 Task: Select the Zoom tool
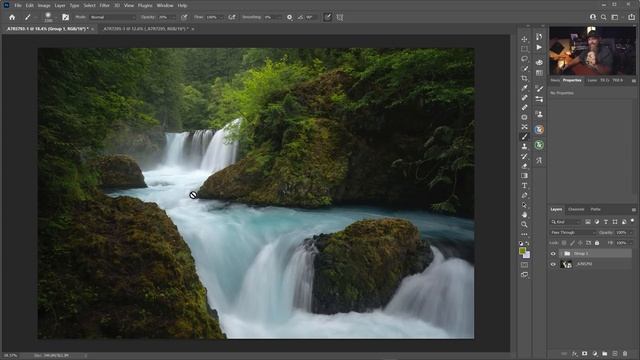coord(524,224)
